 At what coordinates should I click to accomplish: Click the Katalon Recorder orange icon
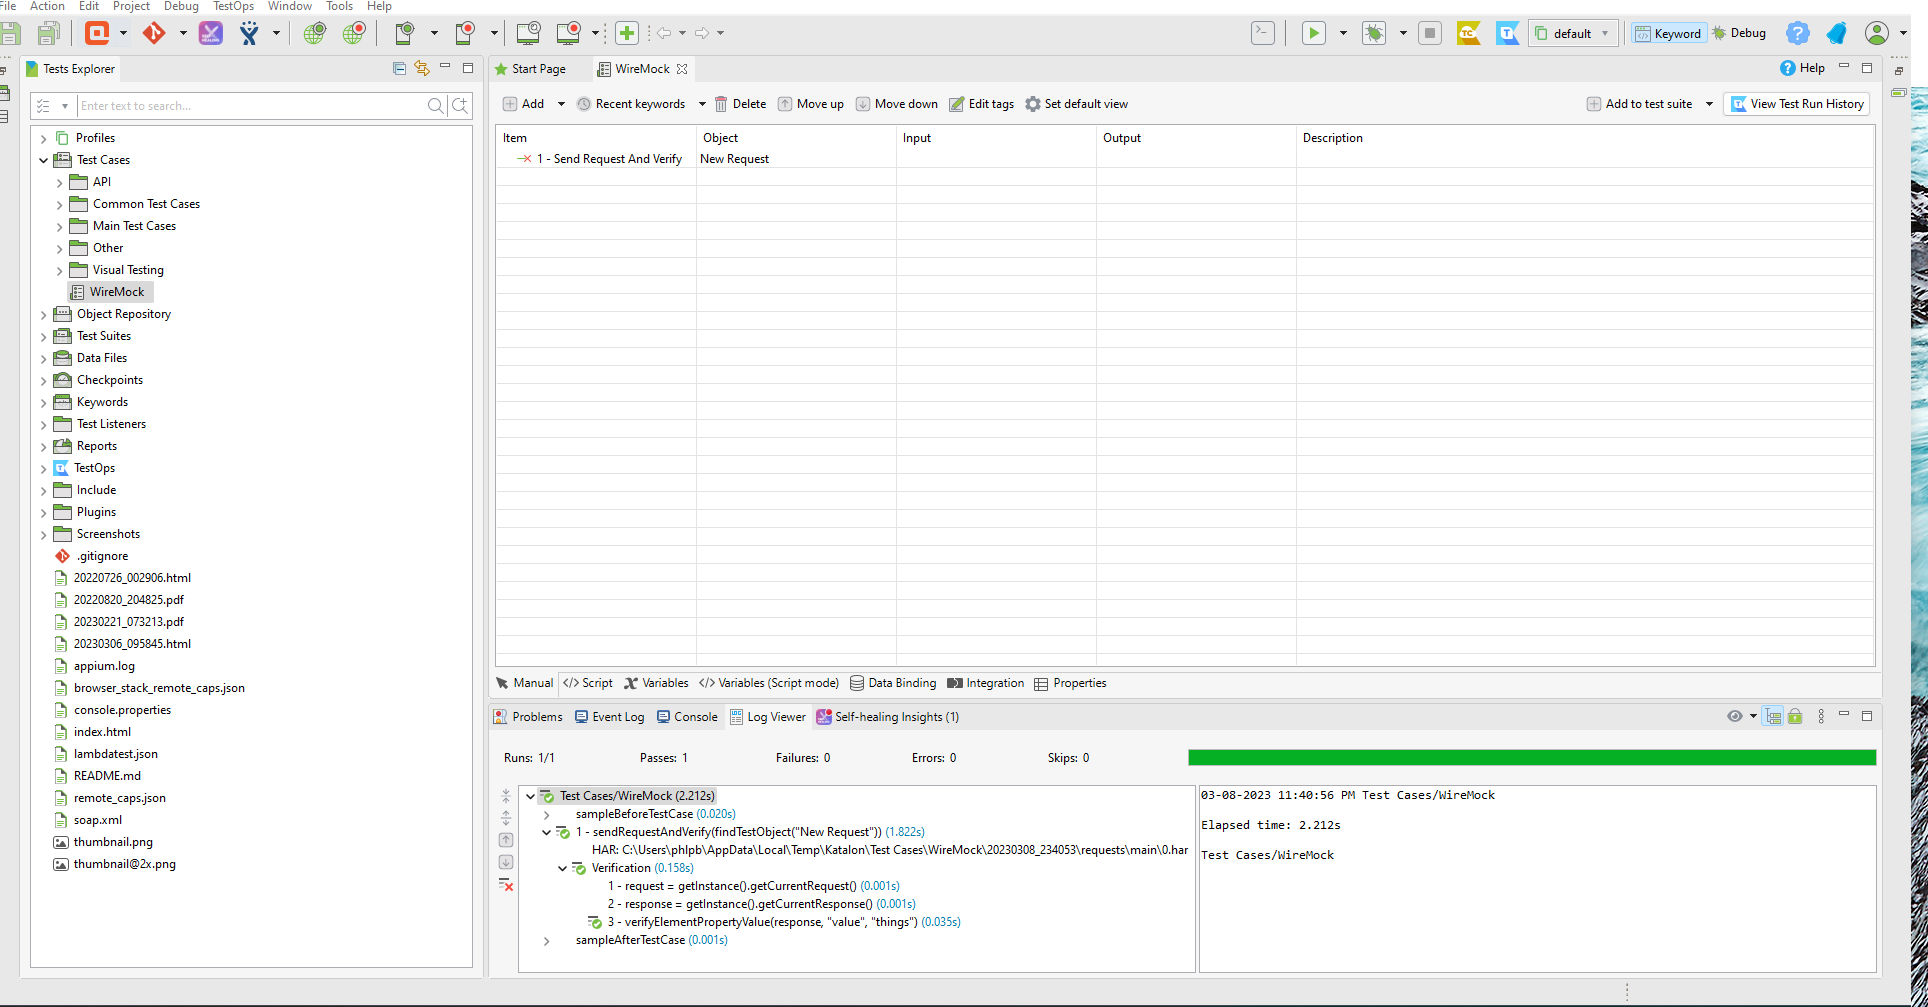[x=97, y=33]
